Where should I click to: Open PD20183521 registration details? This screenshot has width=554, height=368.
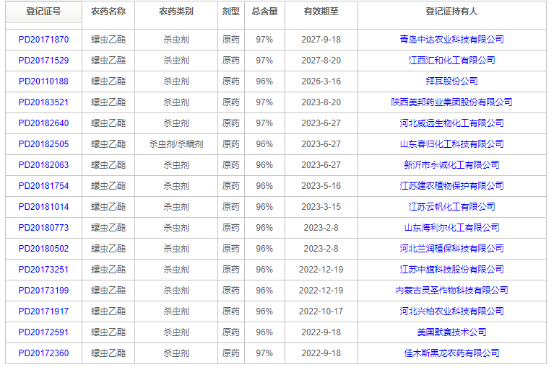point(43,102)
